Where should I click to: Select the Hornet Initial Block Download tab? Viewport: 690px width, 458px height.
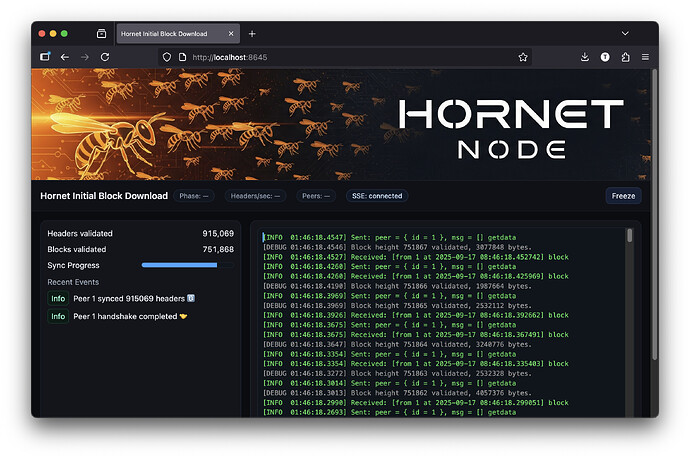point(170,34)
